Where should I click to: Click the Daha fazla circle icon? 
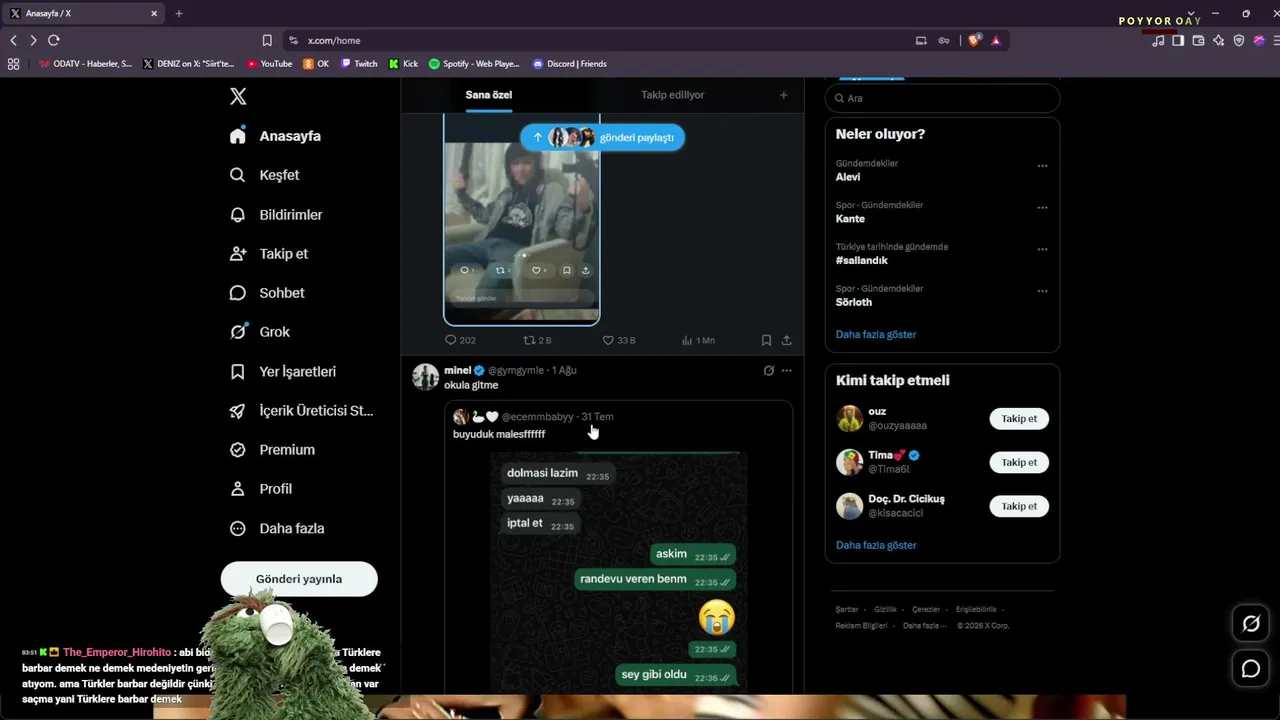[x=237, y=529]
